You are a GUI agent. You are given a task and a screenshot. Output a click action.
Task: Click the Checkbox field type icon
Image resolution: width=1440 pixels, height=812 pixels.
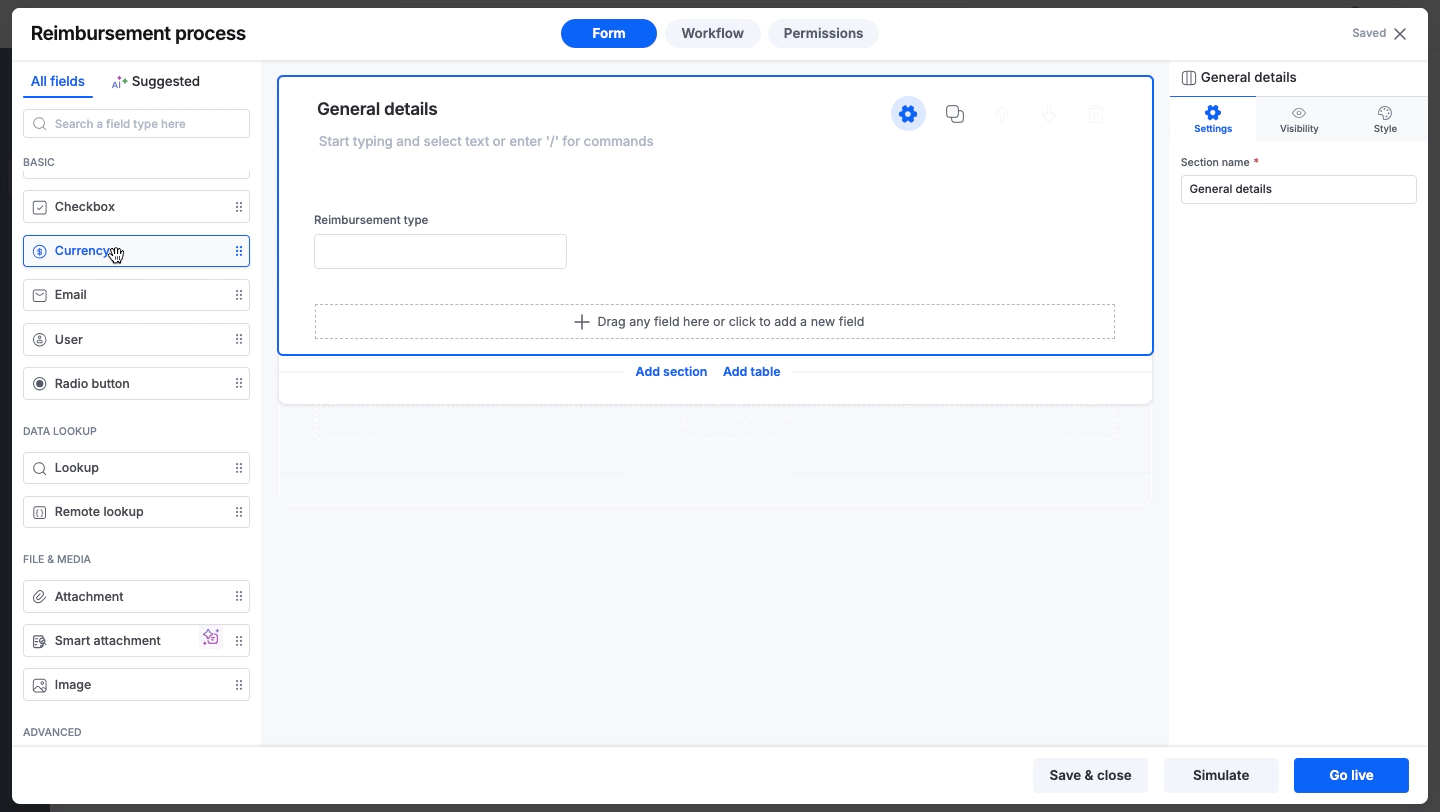pos(40,207)
